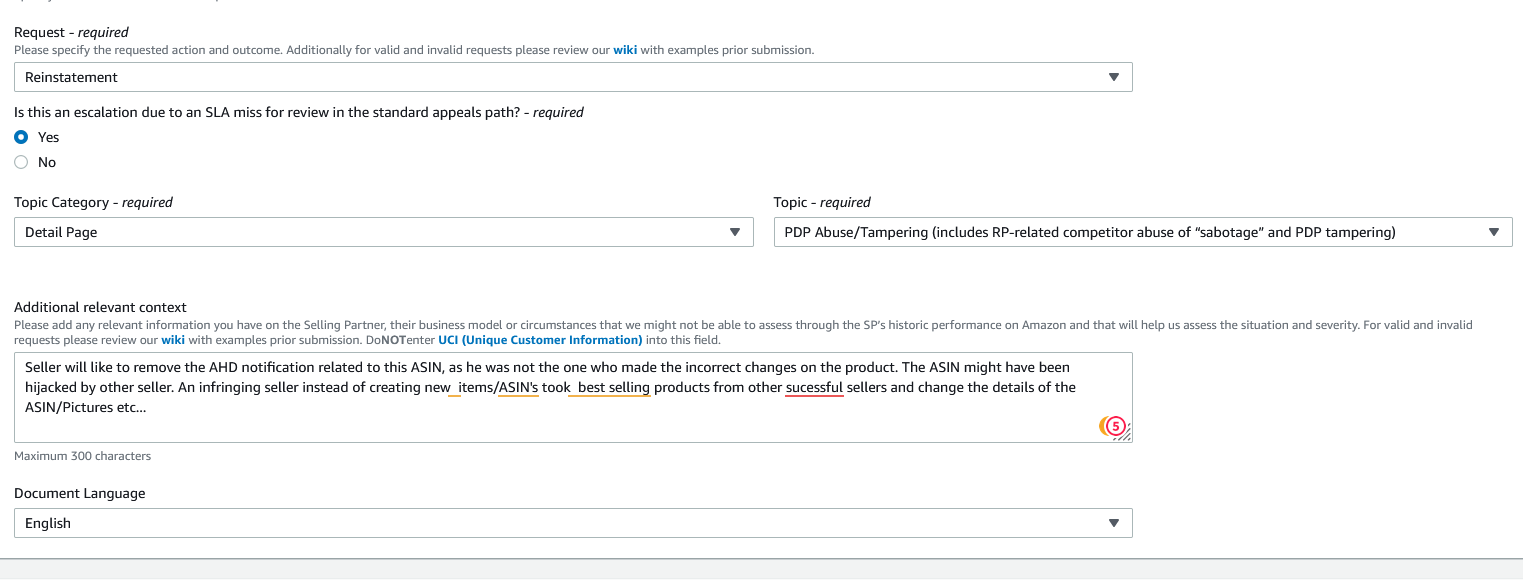
Task: Click the Topic Category arrow icon
Action: (734, 232)
